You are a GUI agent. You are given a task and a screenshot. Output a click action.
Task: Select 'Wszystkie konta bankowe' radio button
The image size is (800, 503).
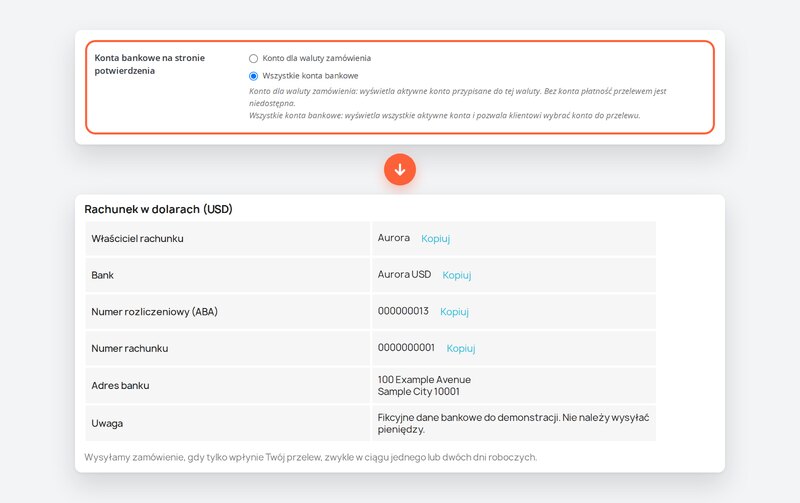pos(253,76)
